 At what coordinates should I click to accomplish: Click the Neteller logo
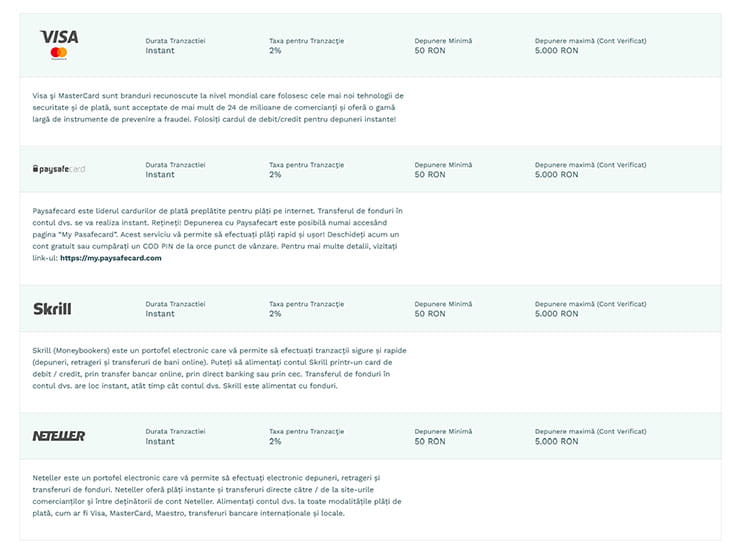[x=59, y=436]
